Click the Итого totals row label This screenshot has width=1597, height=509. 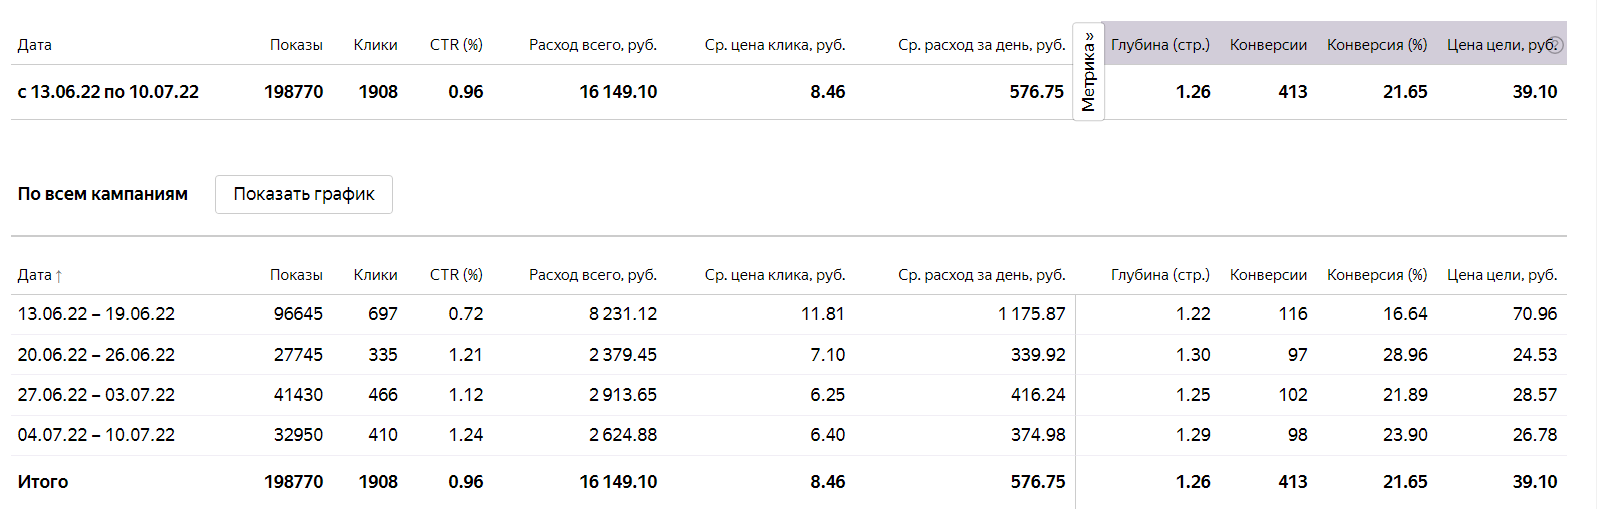click(x=43, y=482)
